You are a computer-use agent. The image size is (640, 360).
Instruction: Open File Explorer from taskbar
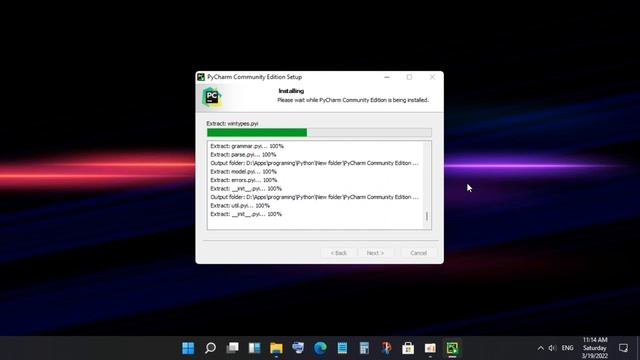point(276,348)
